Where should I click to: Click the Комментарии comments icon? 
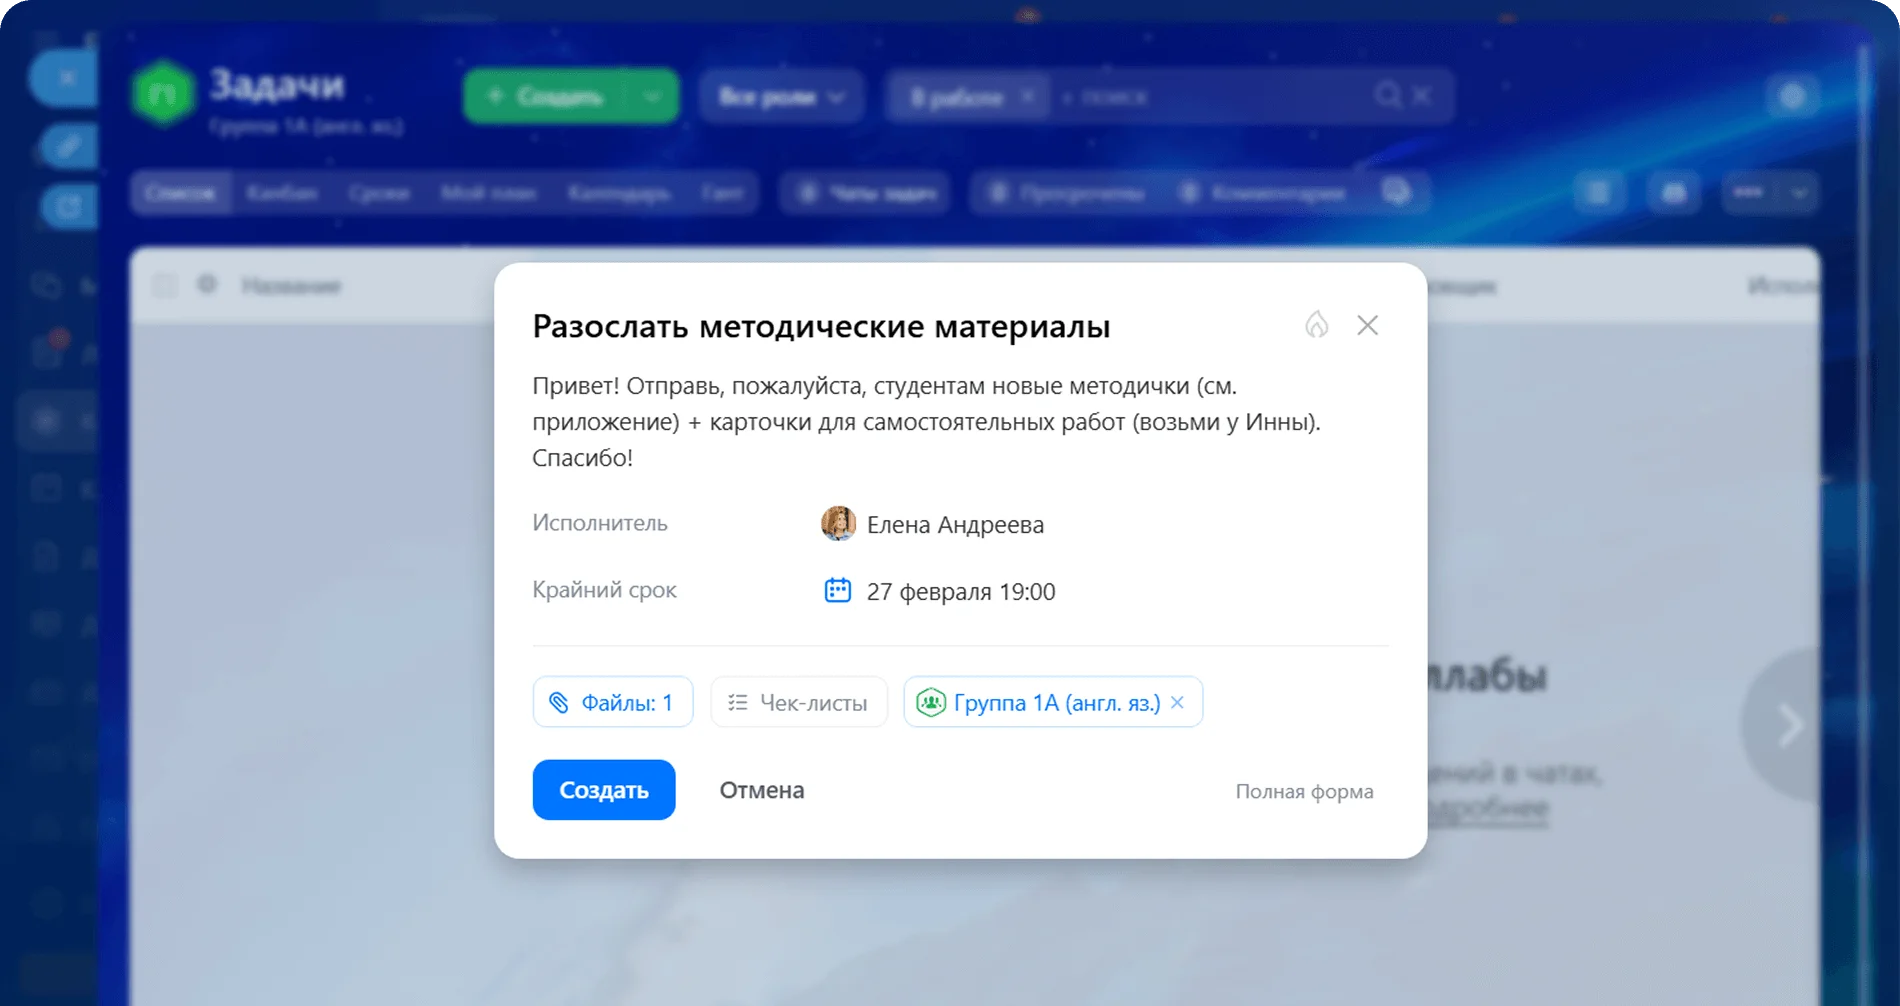click(x=1188, y=192)
